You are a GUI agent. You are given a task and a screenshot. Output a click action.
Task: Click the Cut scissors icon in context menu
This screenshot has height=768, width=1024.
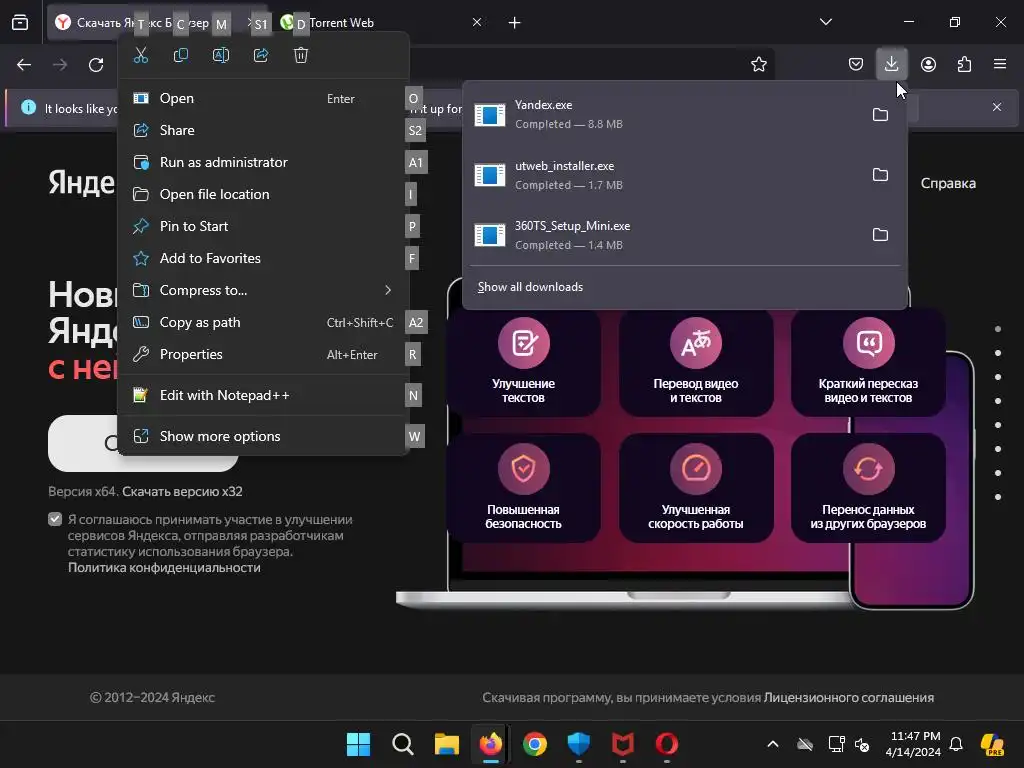pyautogui.click(x=141, y=56)
